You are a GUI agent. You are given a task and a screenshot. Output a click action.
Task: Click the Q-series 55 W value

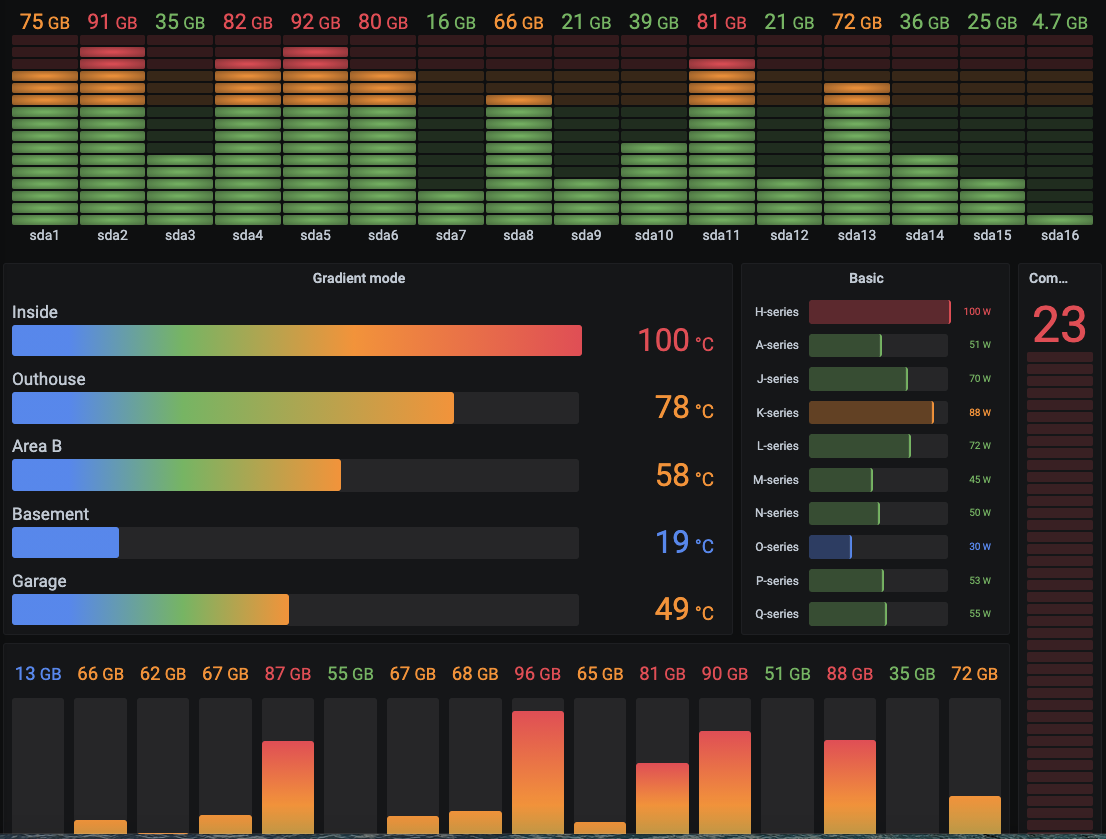pos(979,614)
